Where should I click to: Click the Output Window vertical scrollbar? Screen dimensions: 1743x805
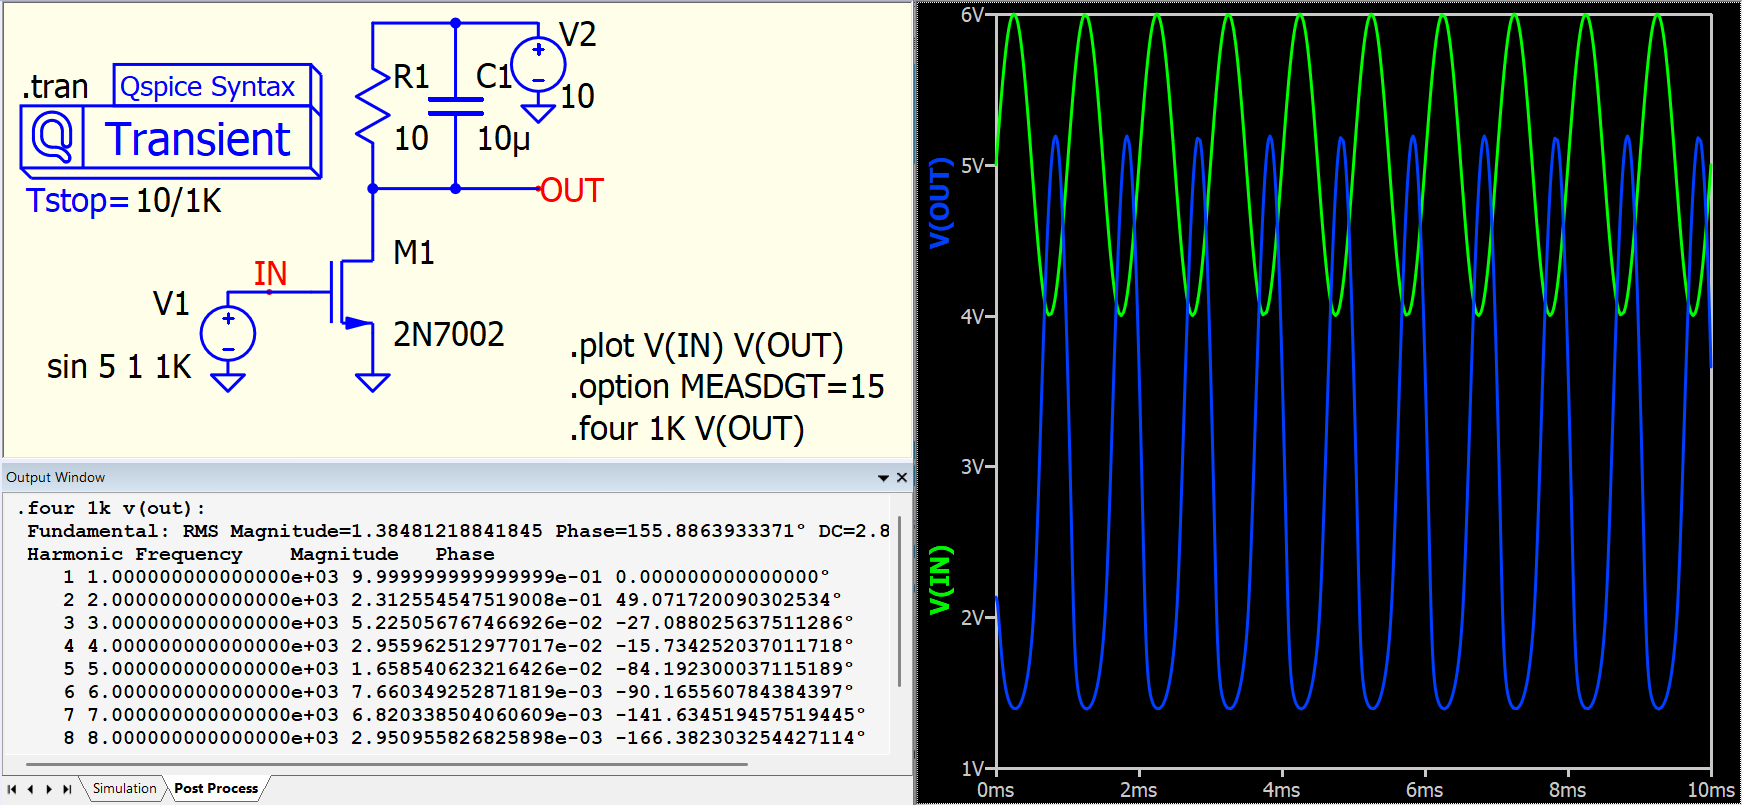pos(900,600)
